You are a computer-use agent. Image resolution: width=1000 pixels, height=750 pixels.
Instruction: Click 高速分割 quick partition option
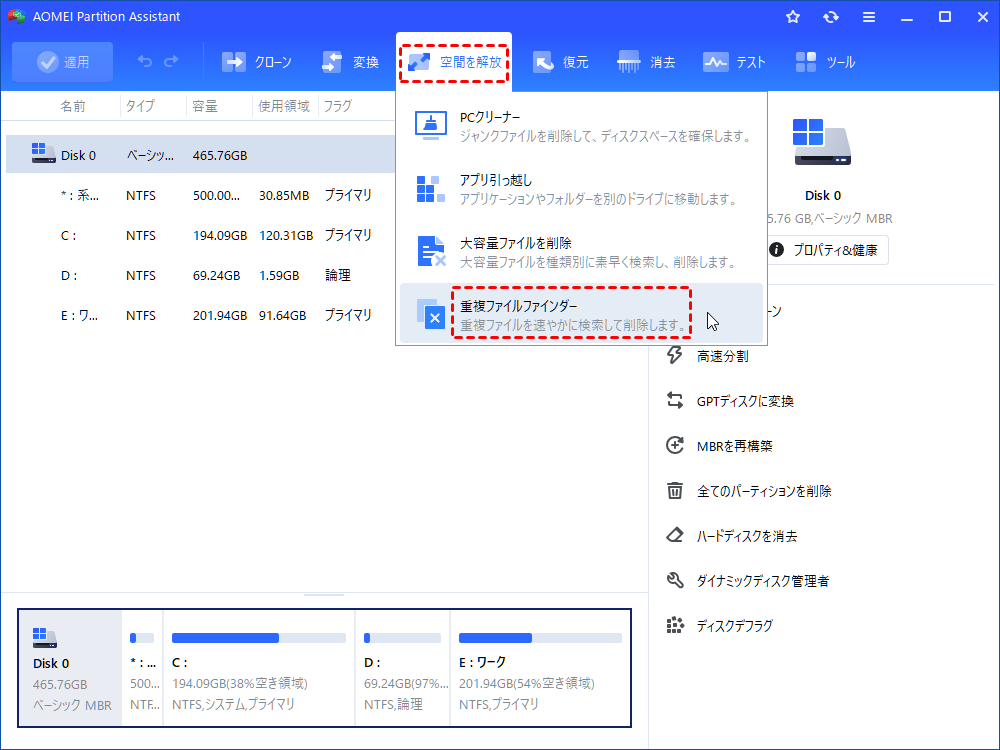pos(723,356)
